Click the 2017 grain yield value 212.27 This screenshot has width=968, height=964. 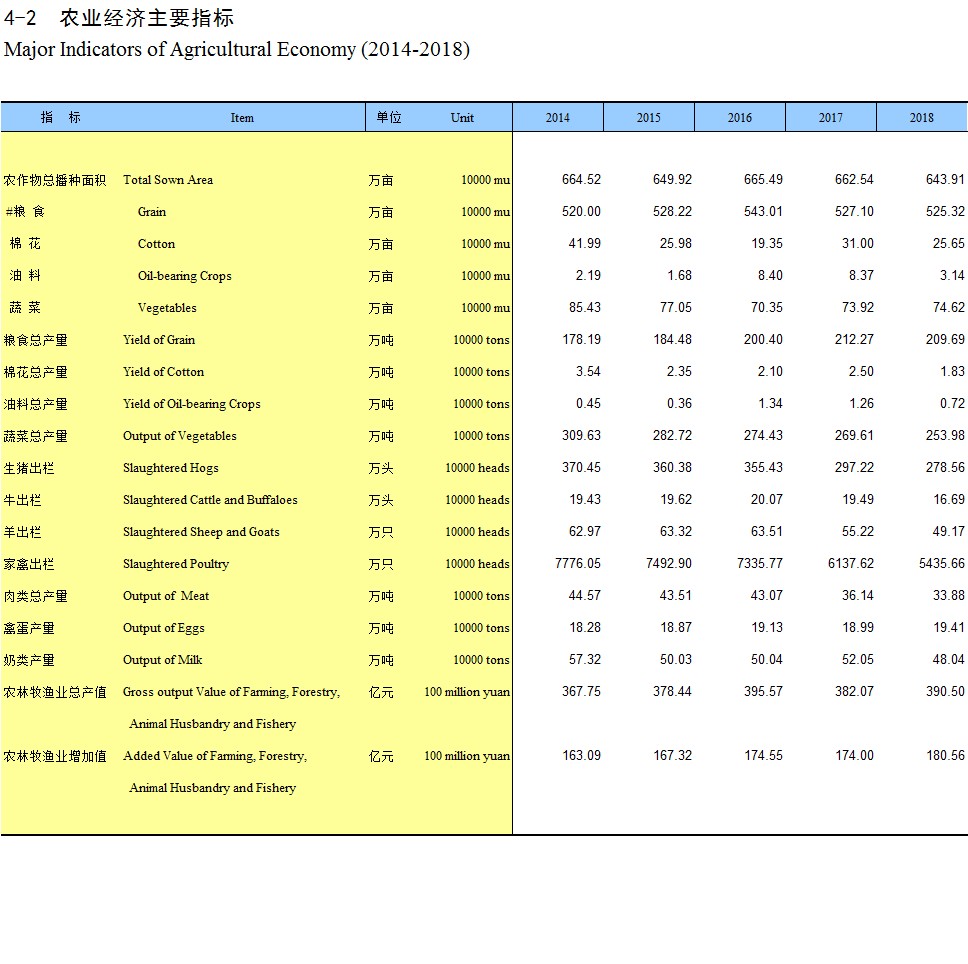pos(853,340)
